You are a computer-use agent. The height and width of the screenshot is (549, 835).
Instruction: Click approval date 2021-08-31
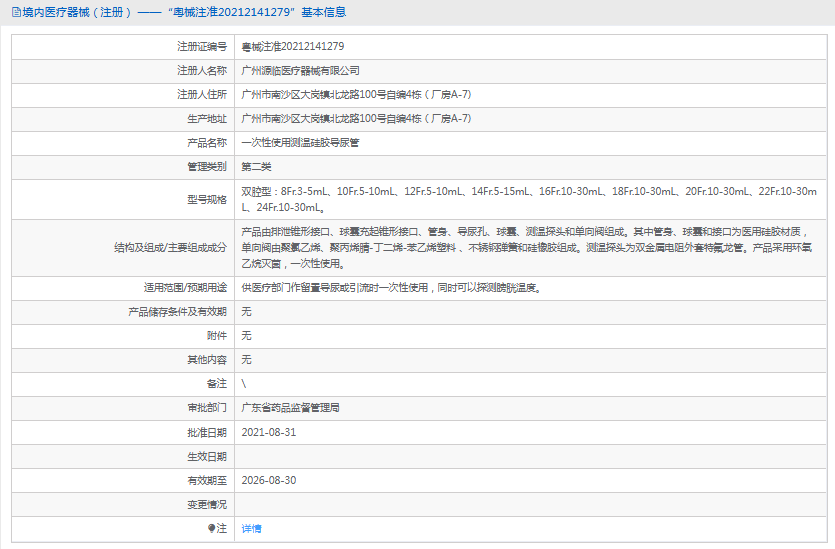(x=268, y=432)
